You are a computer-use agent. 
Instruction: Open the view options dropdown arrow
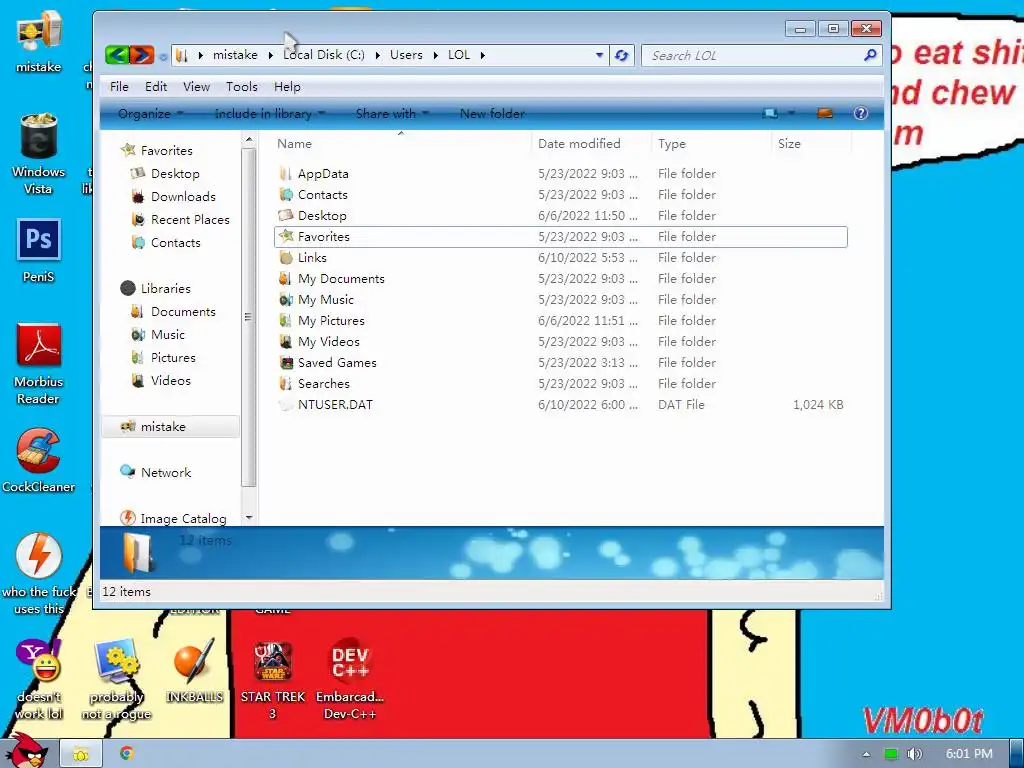tap(791, 114)
